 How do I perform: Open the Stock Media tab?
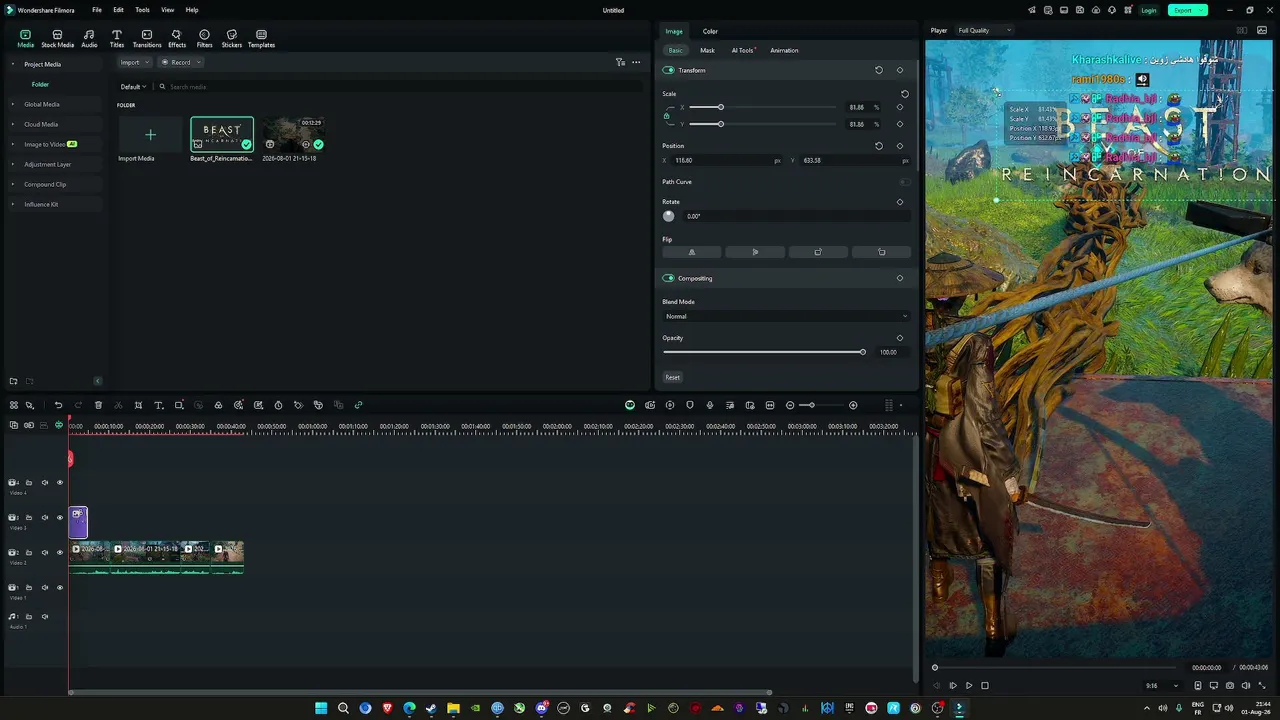pos(57,39)
